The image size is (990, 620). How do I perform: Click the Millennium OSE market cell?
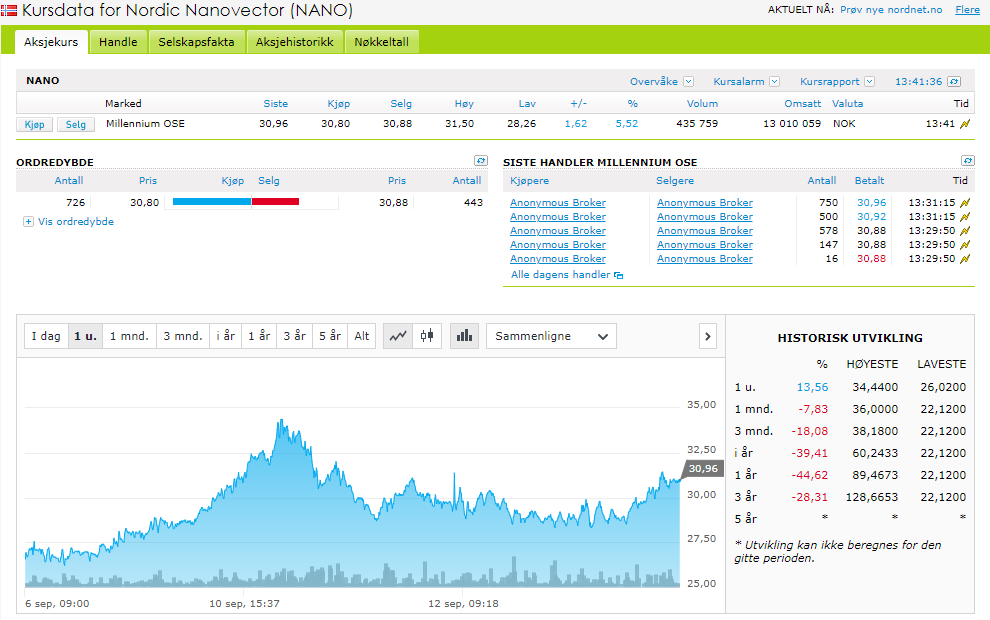click(x=145, y=124)
